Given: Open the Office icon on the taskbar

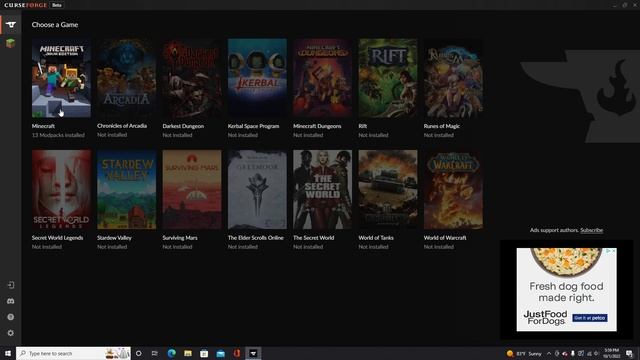Looking at the screenshot, I should 237,353.
